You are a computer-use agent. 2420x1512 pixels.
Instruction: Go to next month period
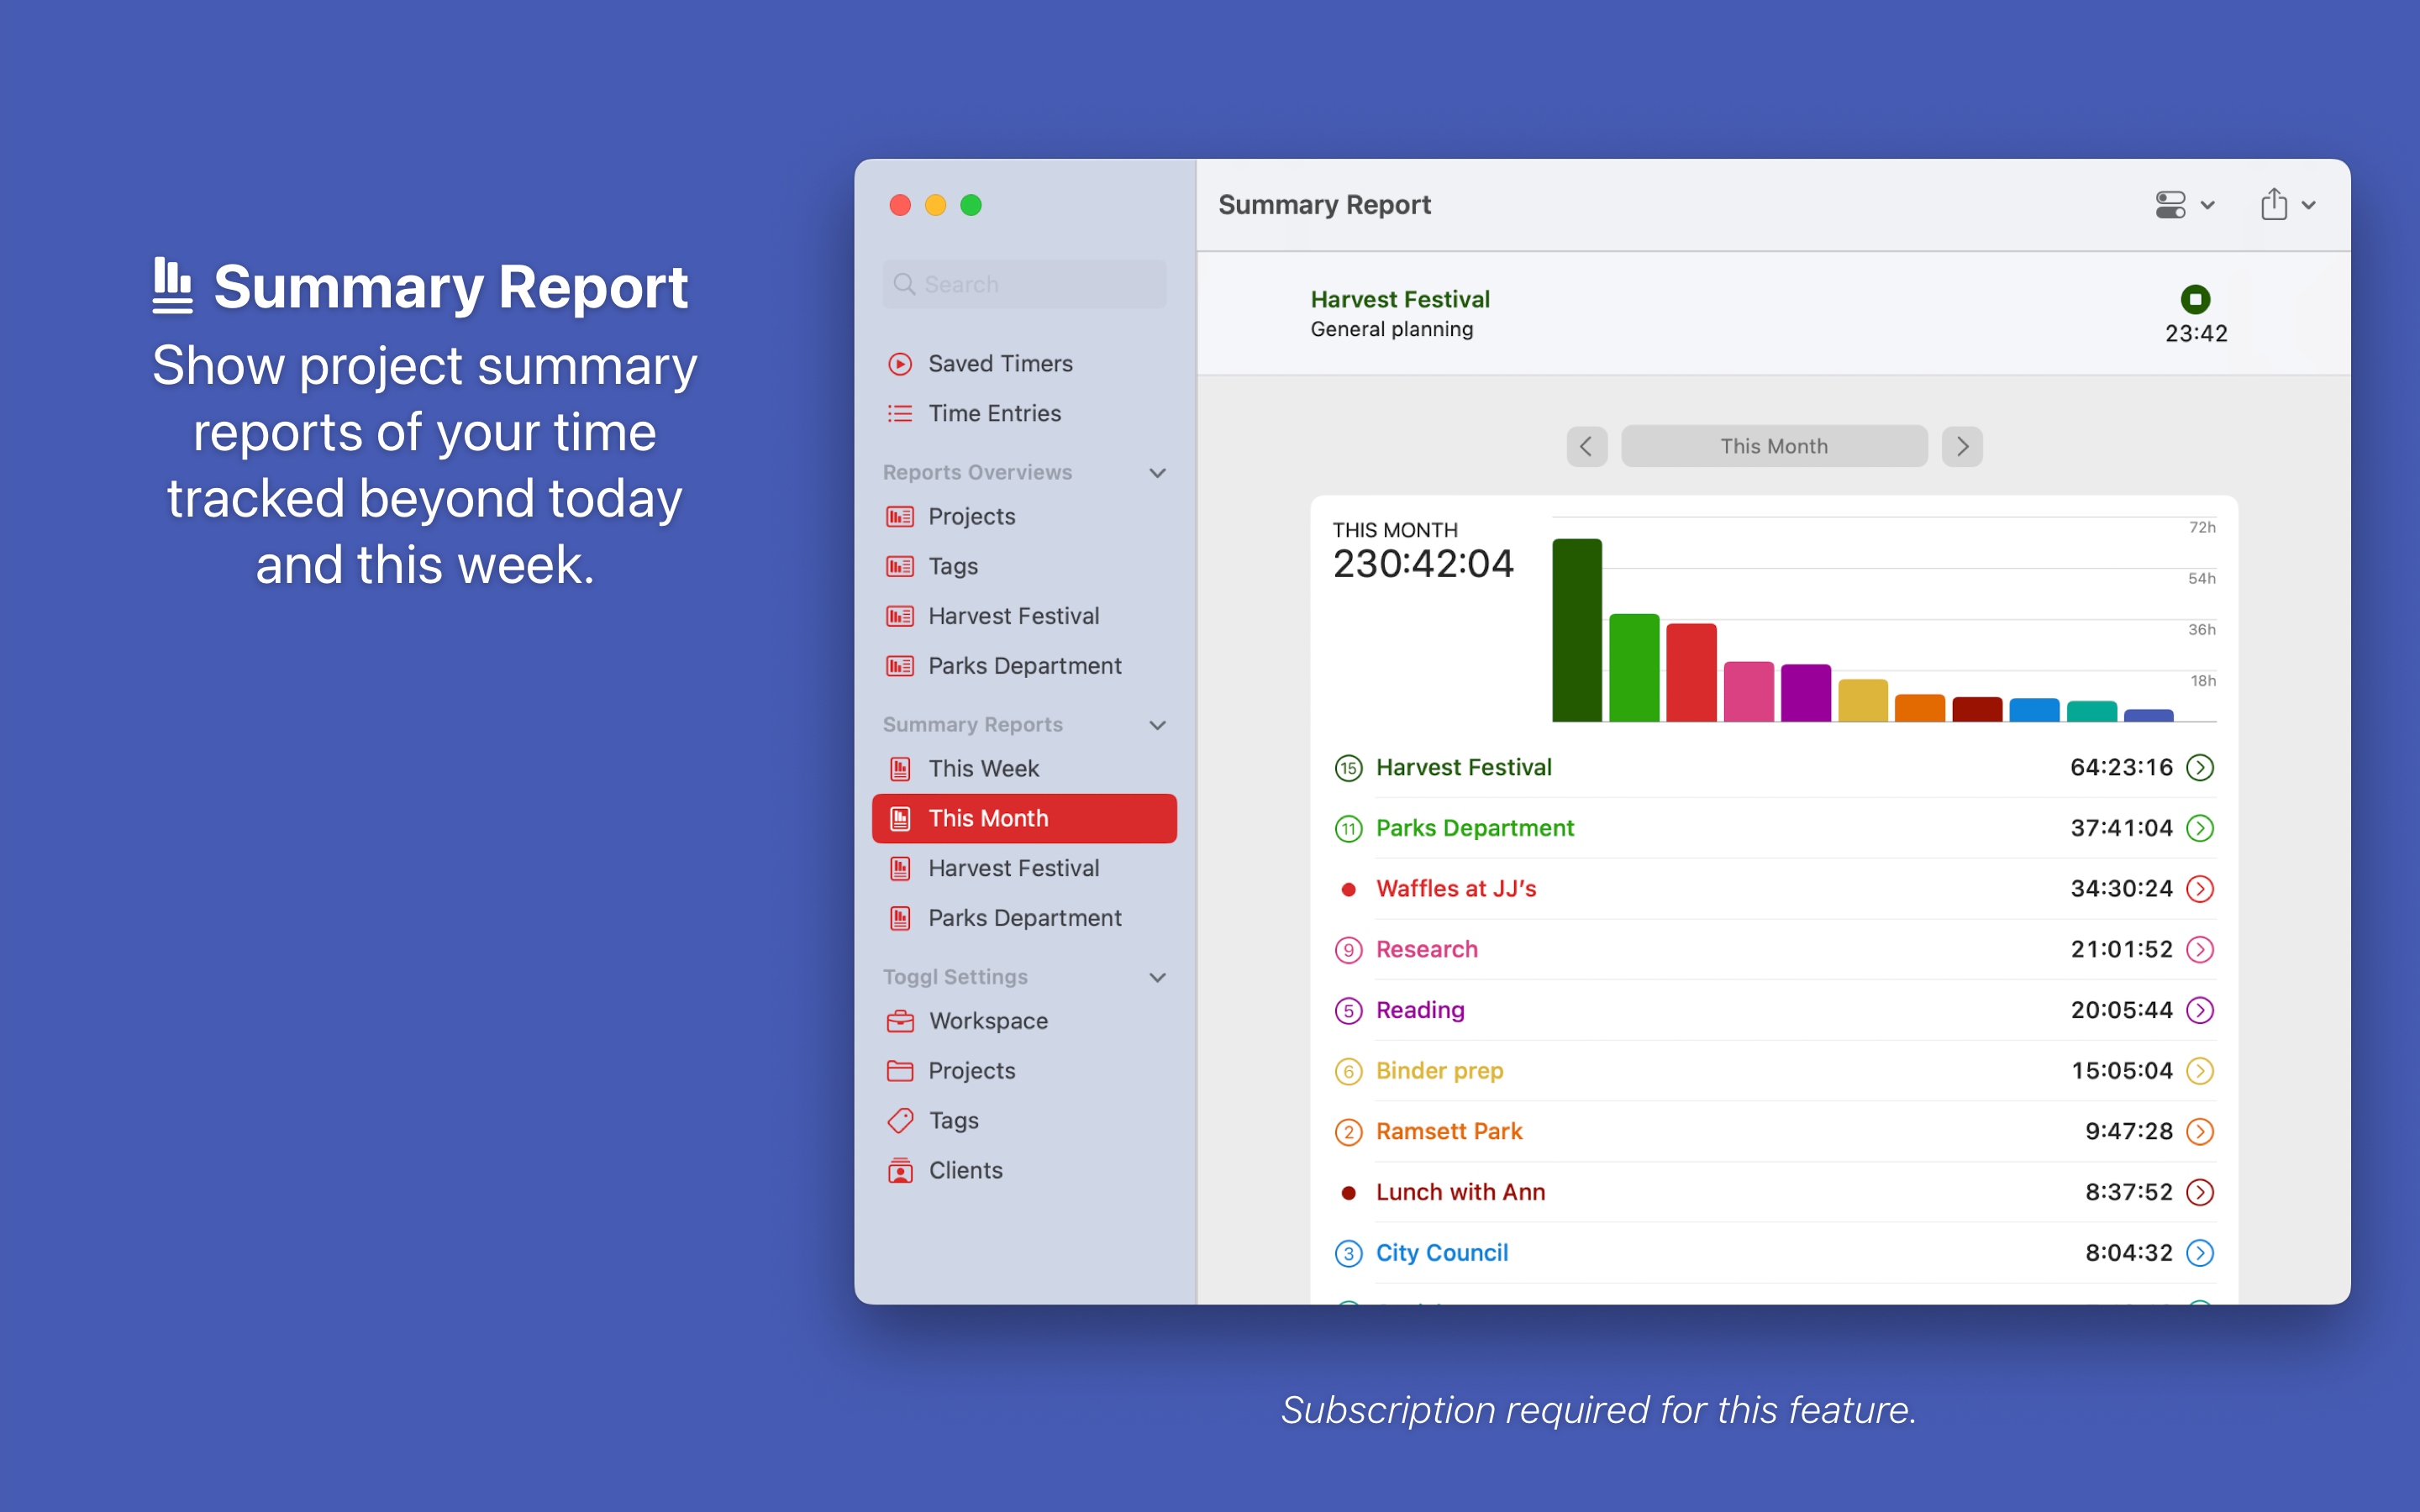[x=1962, y=446]
